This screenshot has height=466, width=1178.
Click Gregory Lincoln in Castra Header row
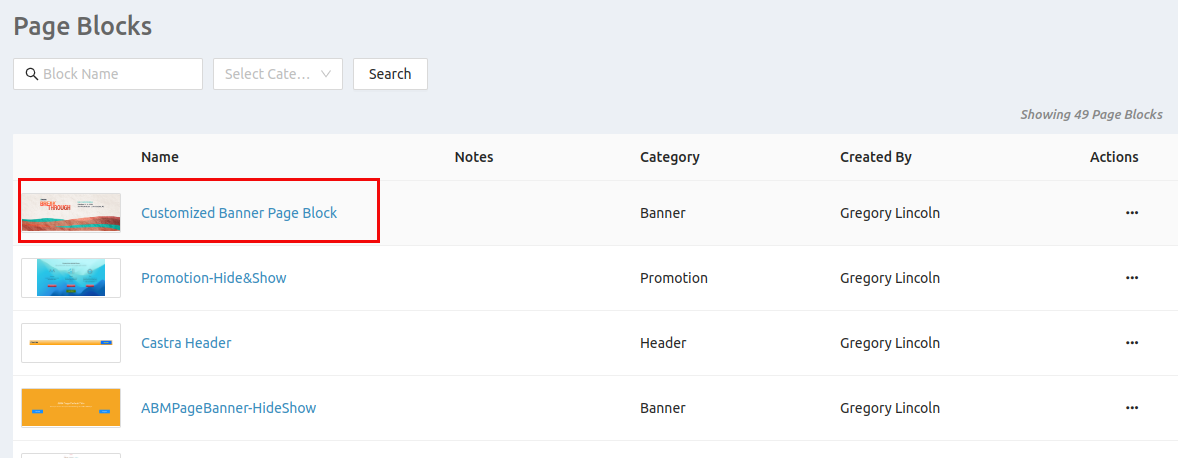coord(890,343)
